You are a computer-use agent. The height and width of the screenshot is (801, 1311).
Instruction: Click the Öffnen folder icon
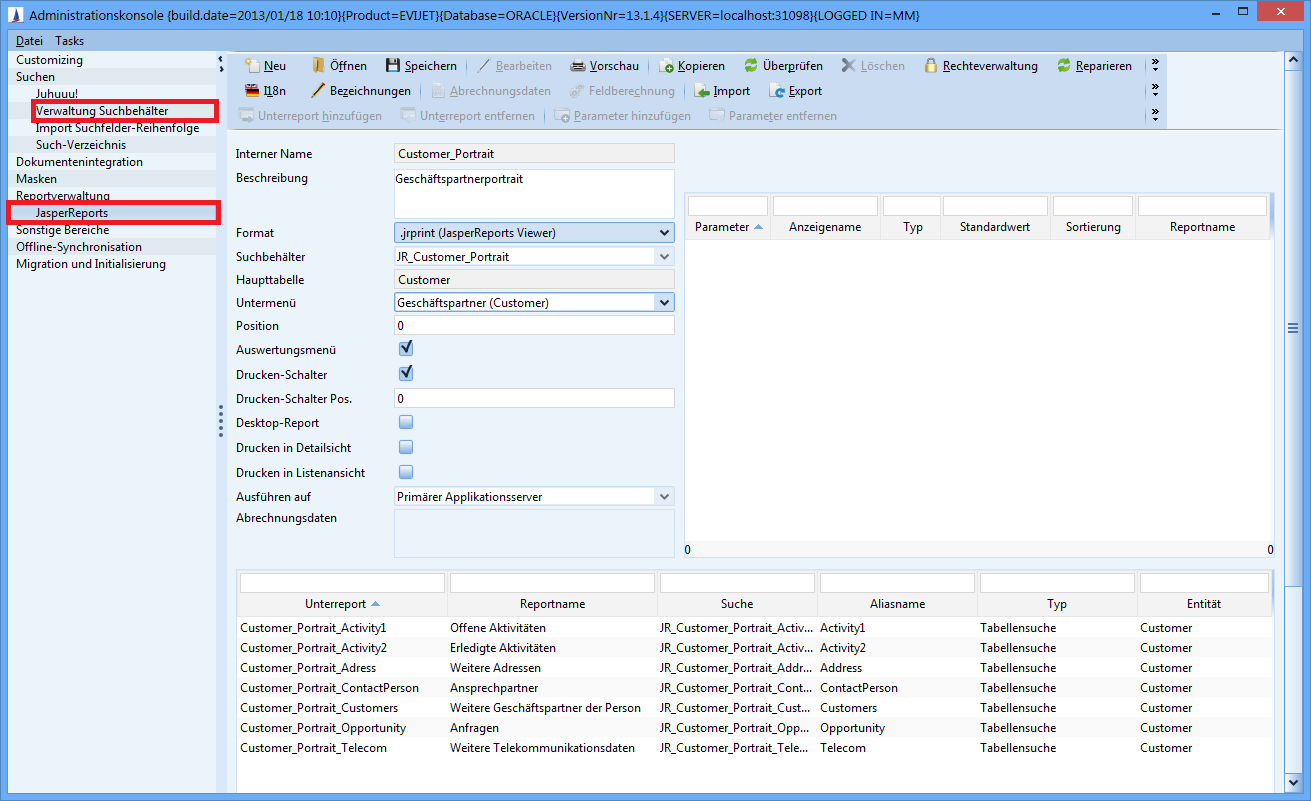318,66
